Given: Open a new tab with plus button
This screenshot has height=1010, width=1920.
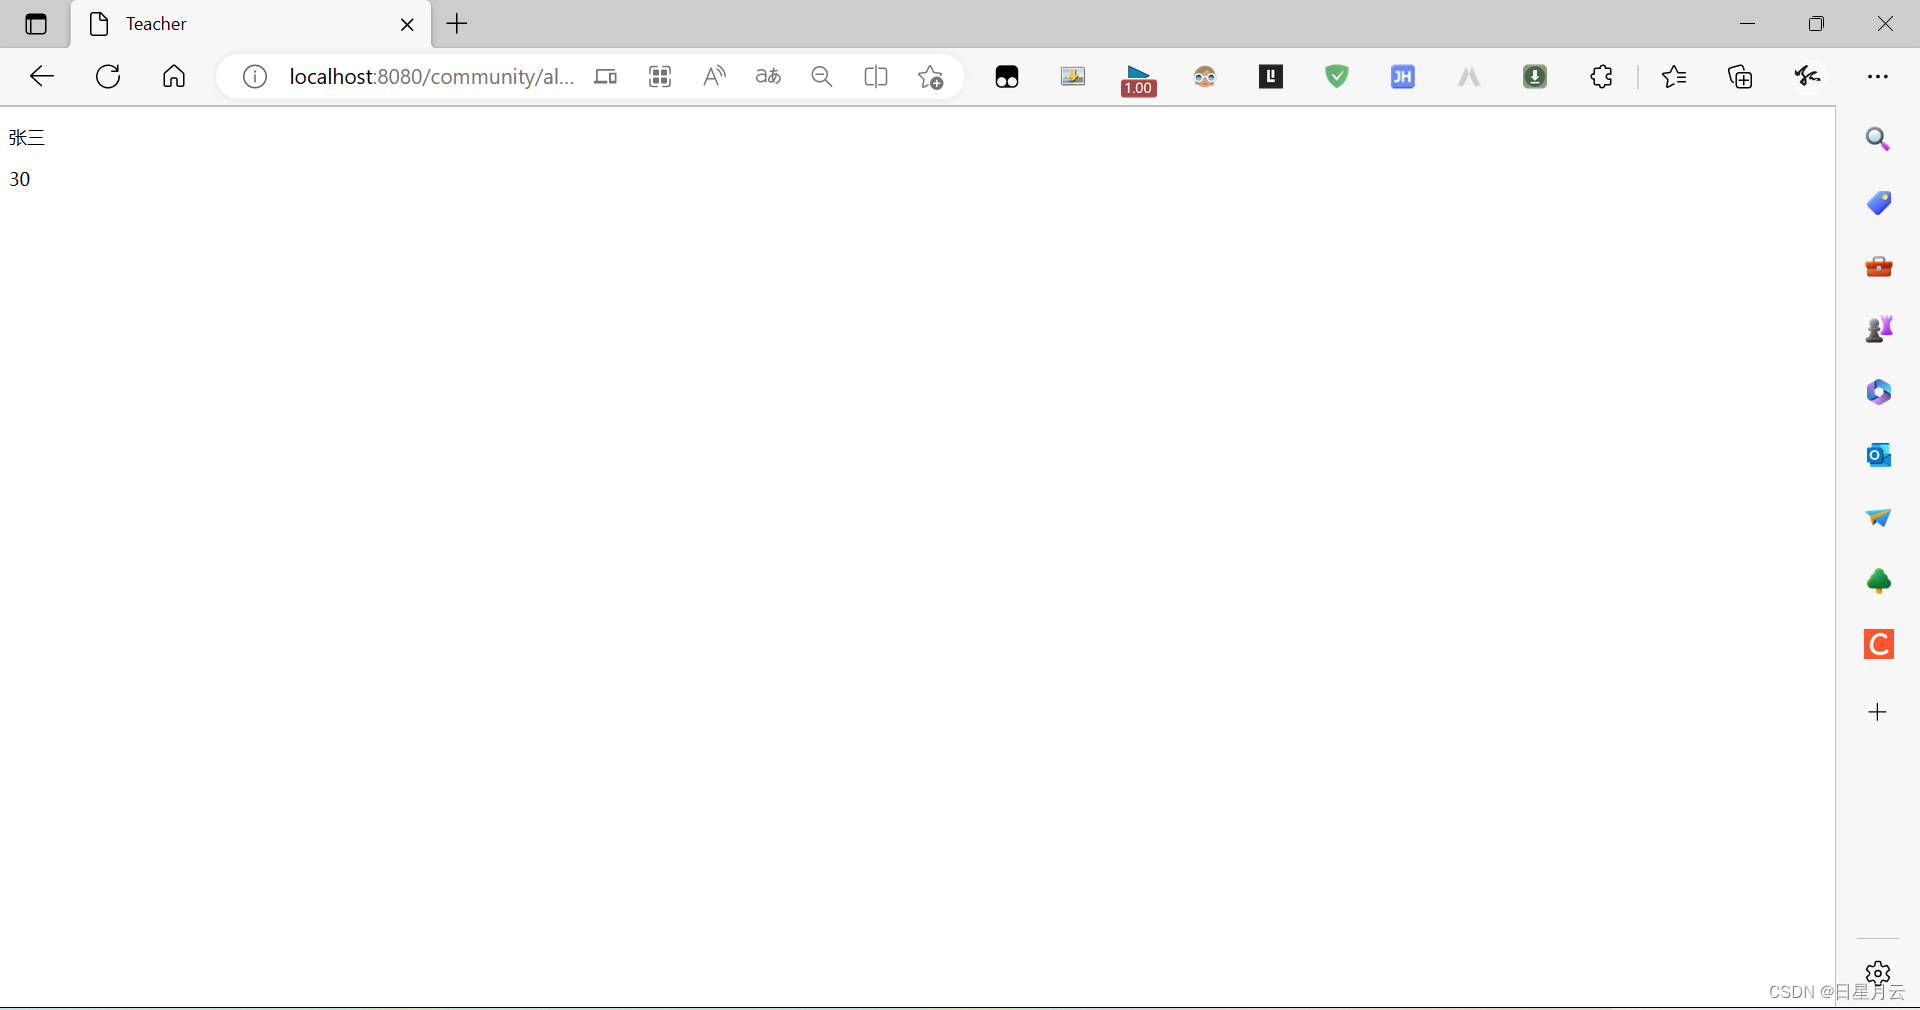Looking at the screenshot, I should (x=457, y=24).
